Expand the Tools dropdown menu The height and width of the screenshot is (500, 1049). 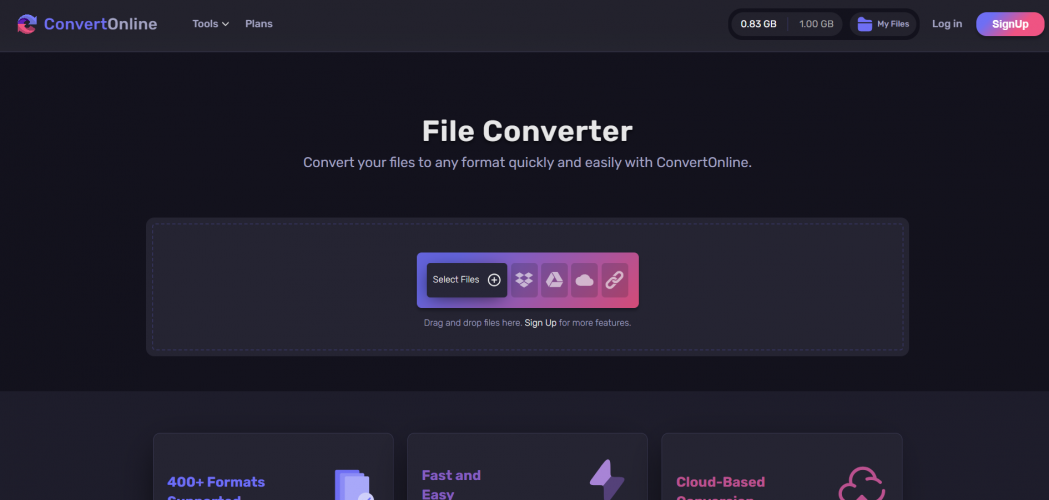click(x=211, y=23)
